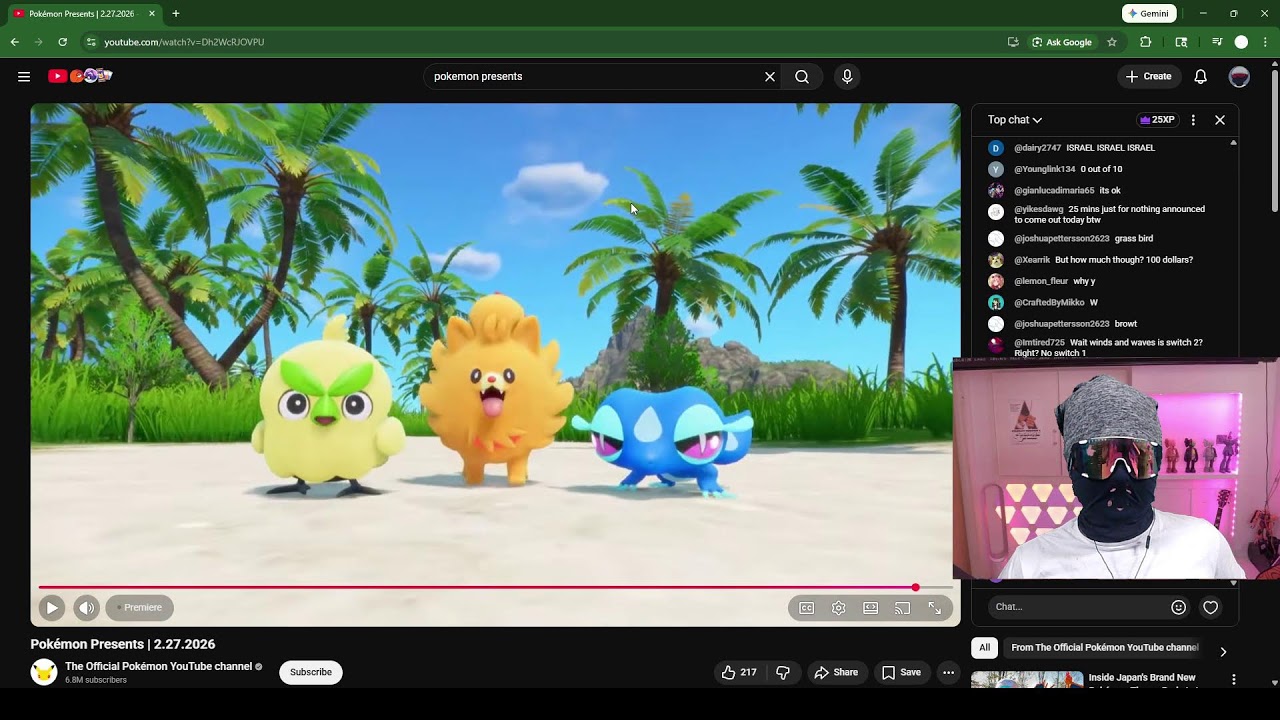
Task: Open Chrome extensions puzzle icon
Action: click(x=1146, y=42)
